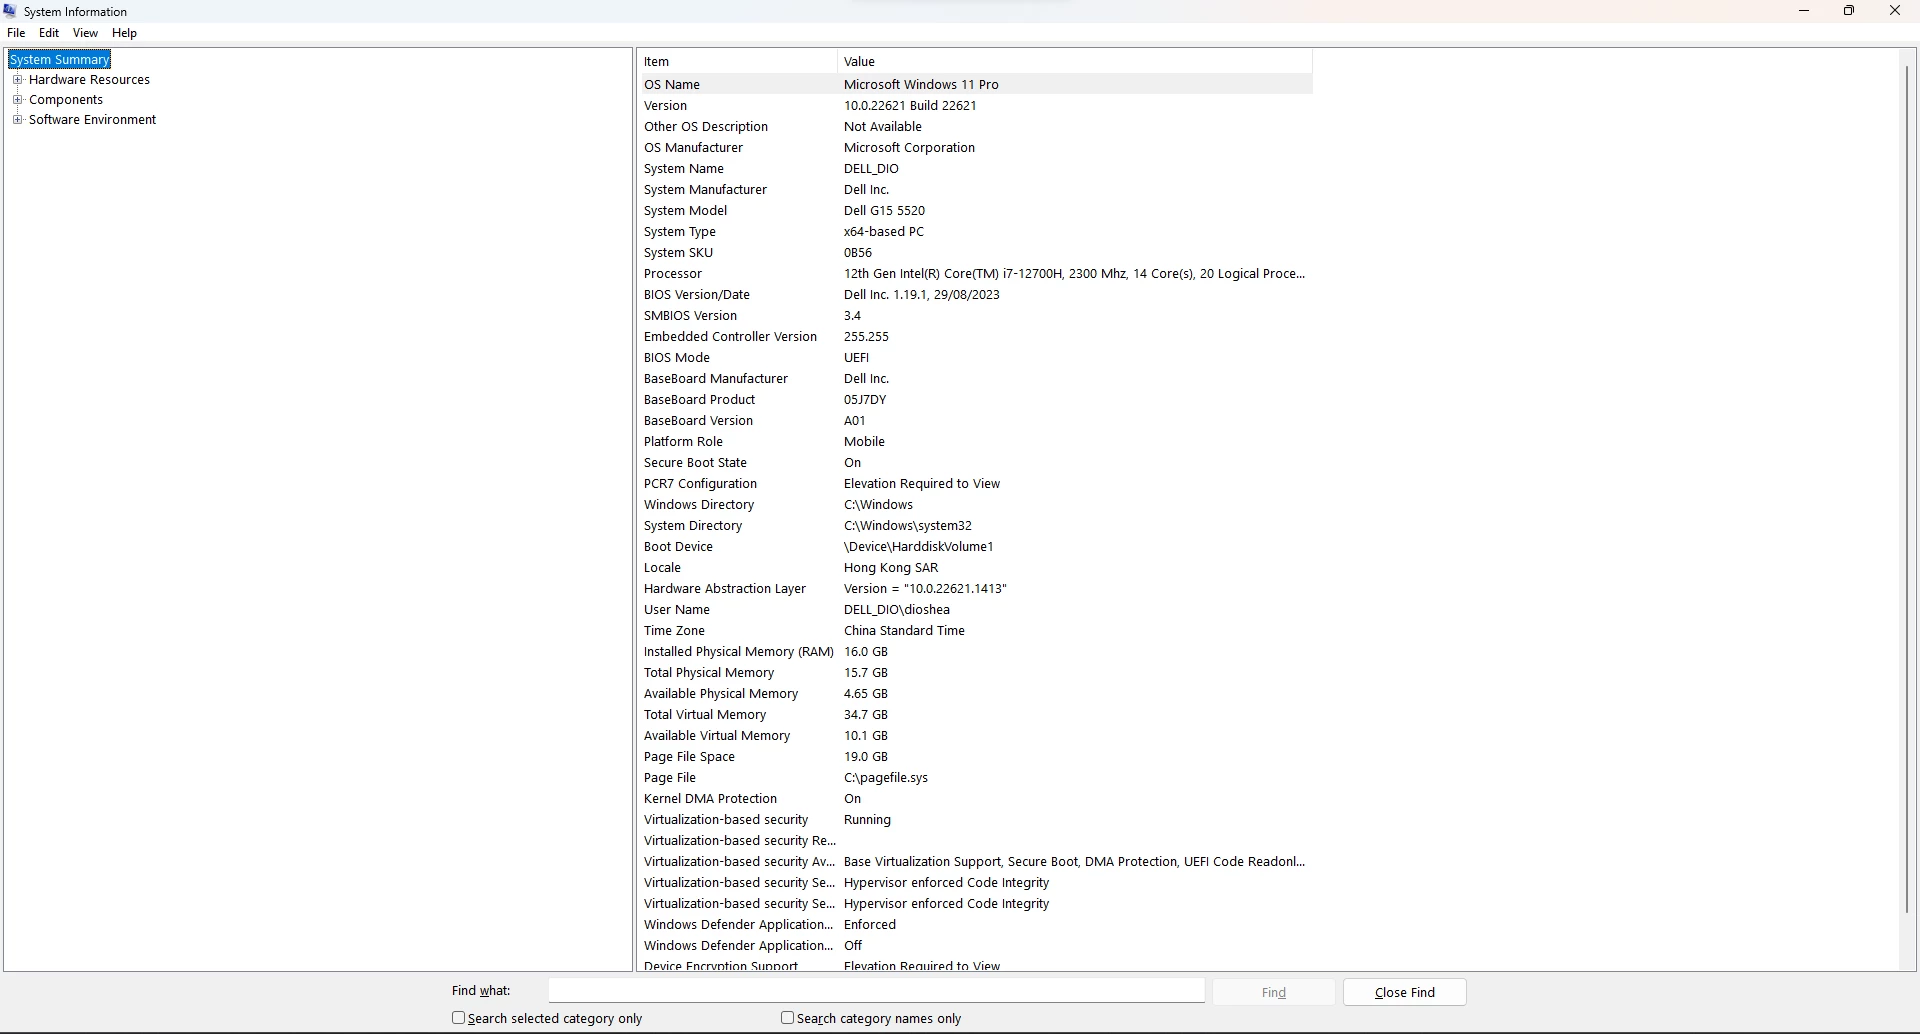Select the System SKU row
Screen dimensions: 1920x1034
(x=976, y=253)
